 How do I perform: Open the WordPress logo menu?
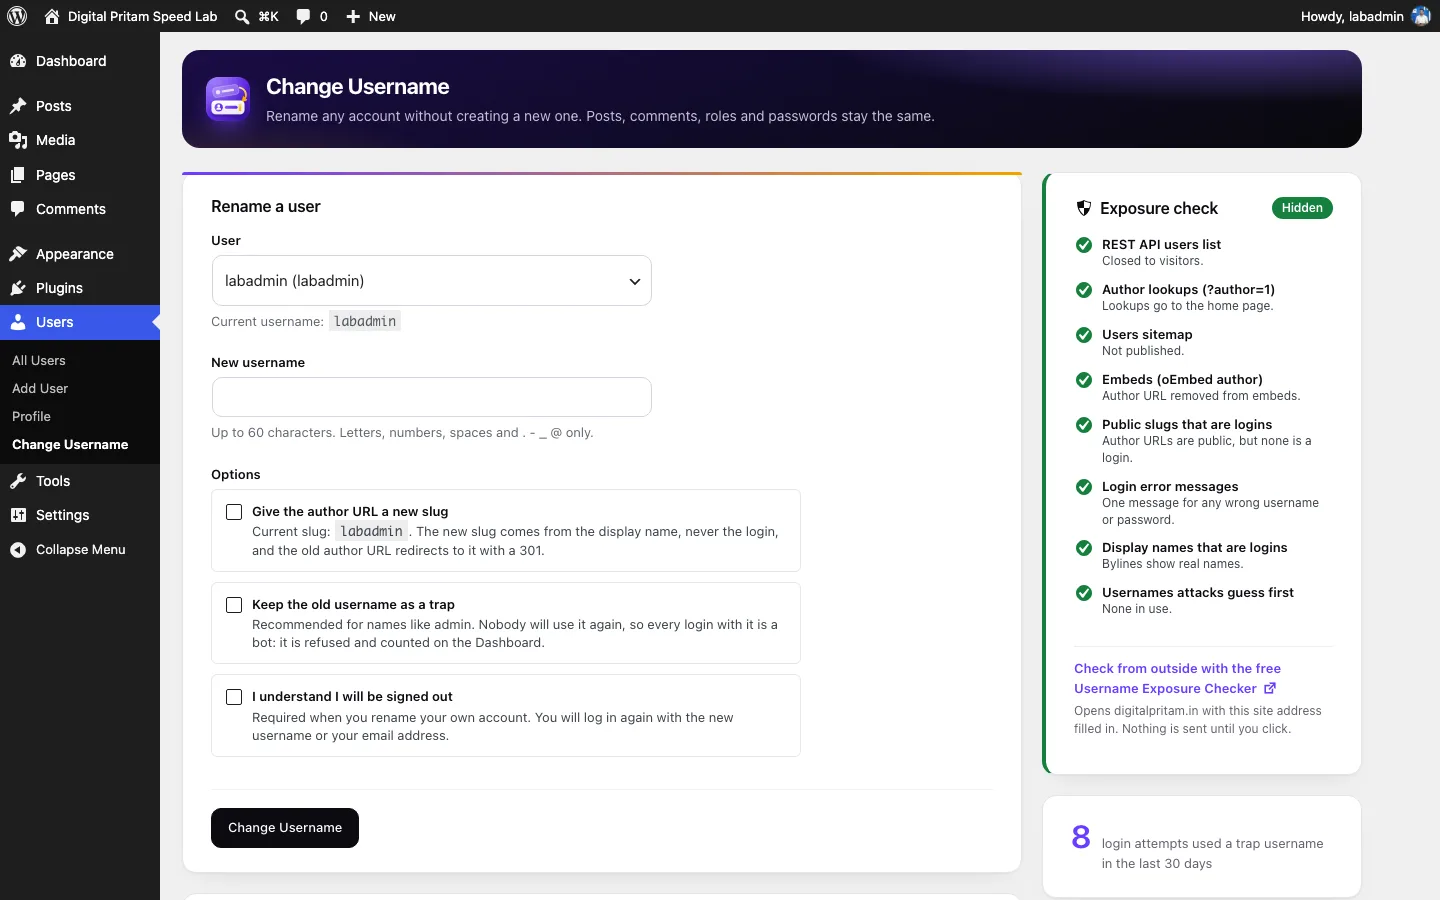pos(17,16)
